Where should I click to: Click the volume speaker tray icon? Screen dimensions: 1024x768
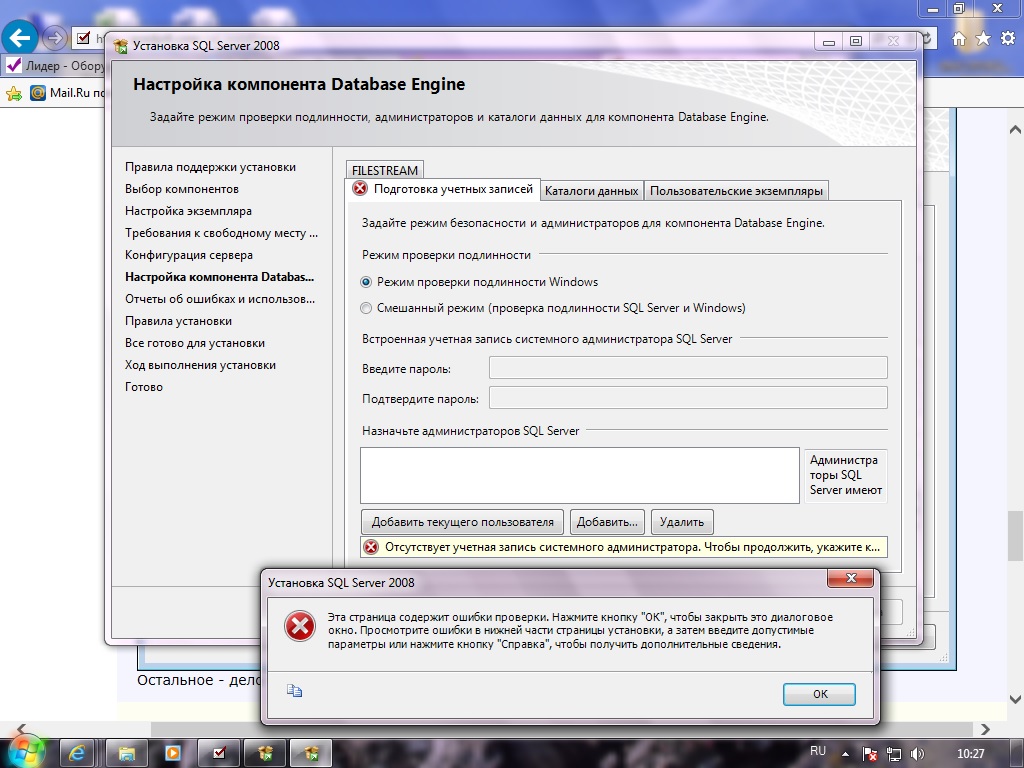coord(918,754)
